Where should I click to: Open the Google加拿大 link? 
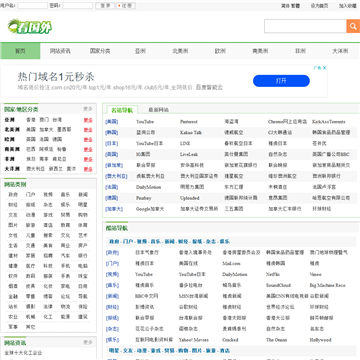tap(150, 209)
